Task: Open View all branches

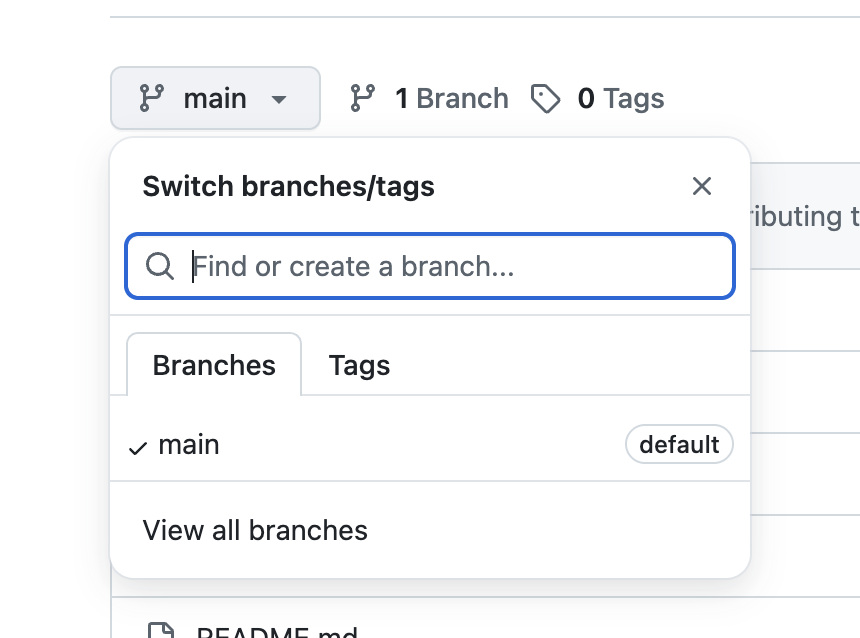Action: click(255, 530)
